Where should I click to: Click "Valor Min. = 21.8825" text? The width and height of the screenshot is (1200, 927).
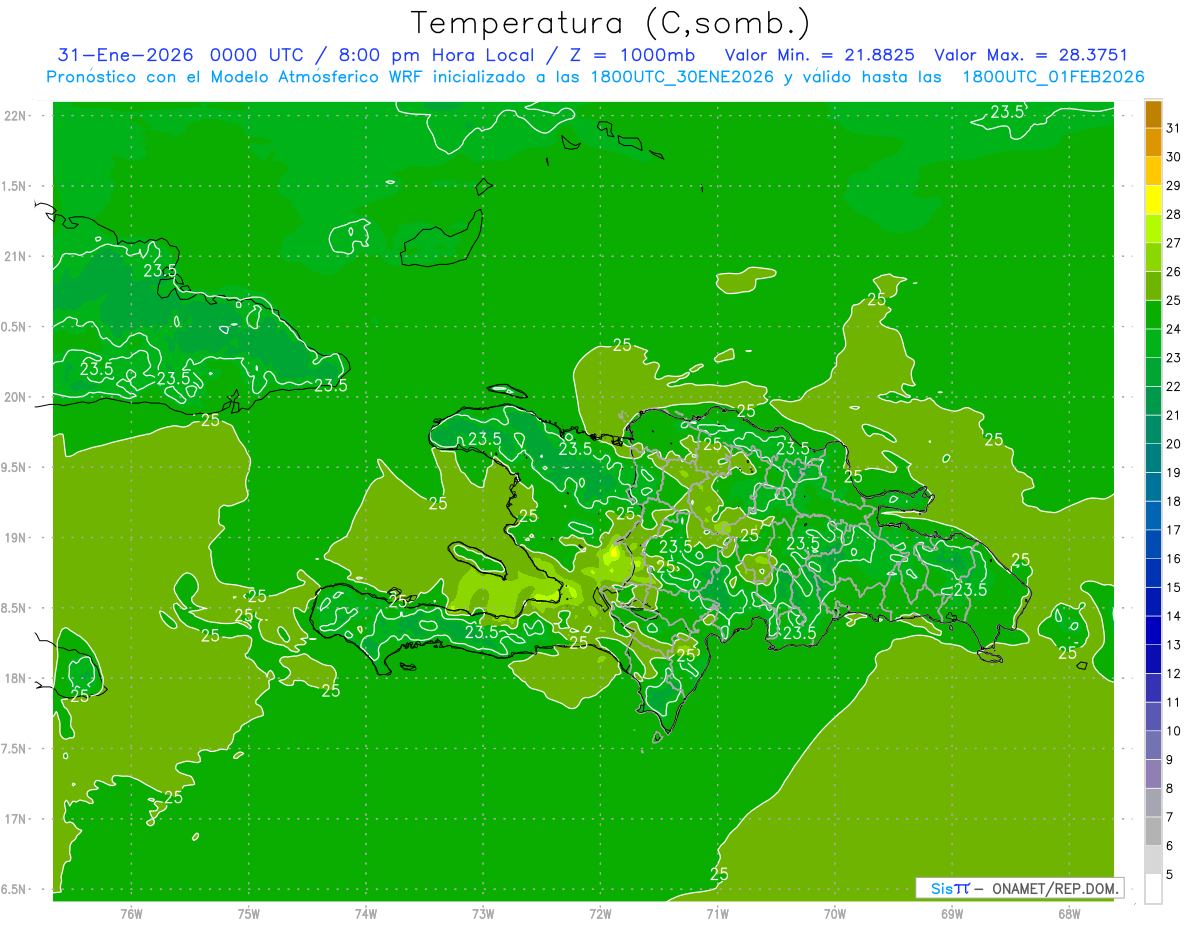pos(820,55)
